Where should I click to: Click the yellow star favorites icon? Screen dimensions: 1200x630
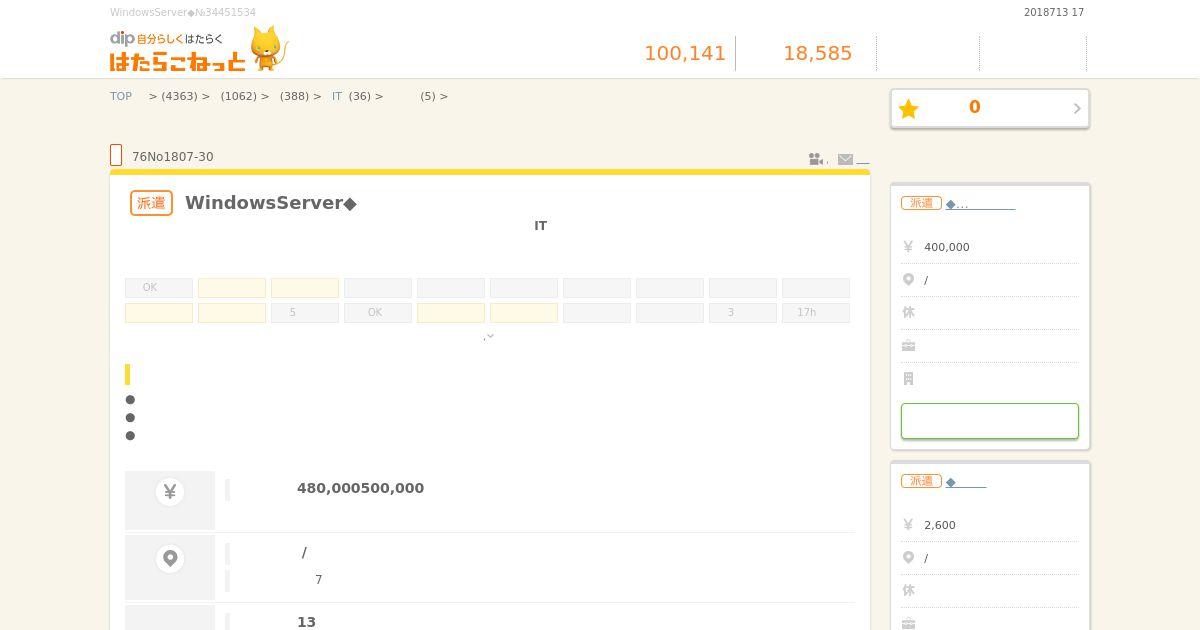point(908,109)
